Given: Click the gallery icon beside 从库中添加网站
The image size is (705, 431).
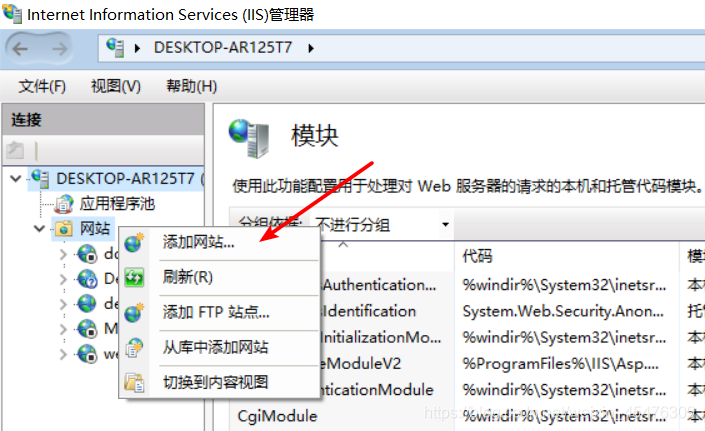Looking at the screenshot, I should click(x=134, y=348).
